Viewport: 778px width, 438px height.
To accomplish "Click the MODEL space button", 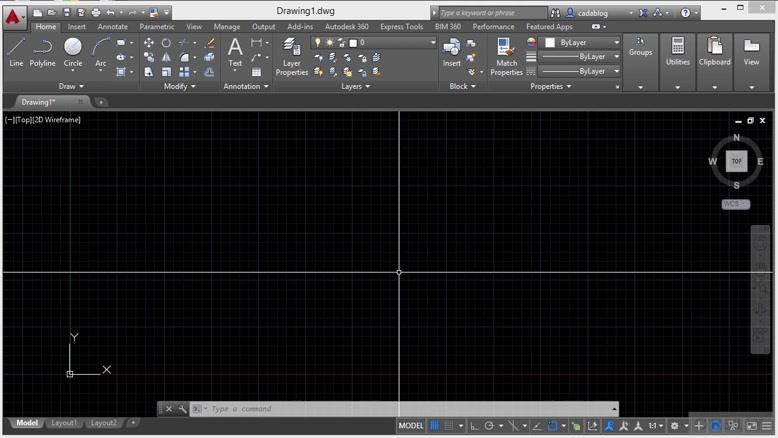I will 411,426.
